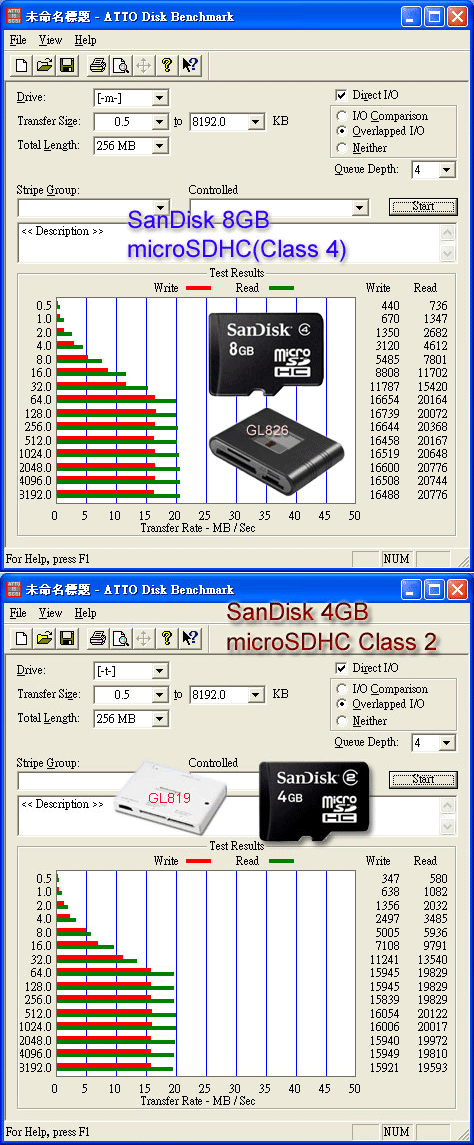Click context help arrow icon in [-m-] window
The width and height of the screenshot is (474, 1145).
(x=190, y=66)
